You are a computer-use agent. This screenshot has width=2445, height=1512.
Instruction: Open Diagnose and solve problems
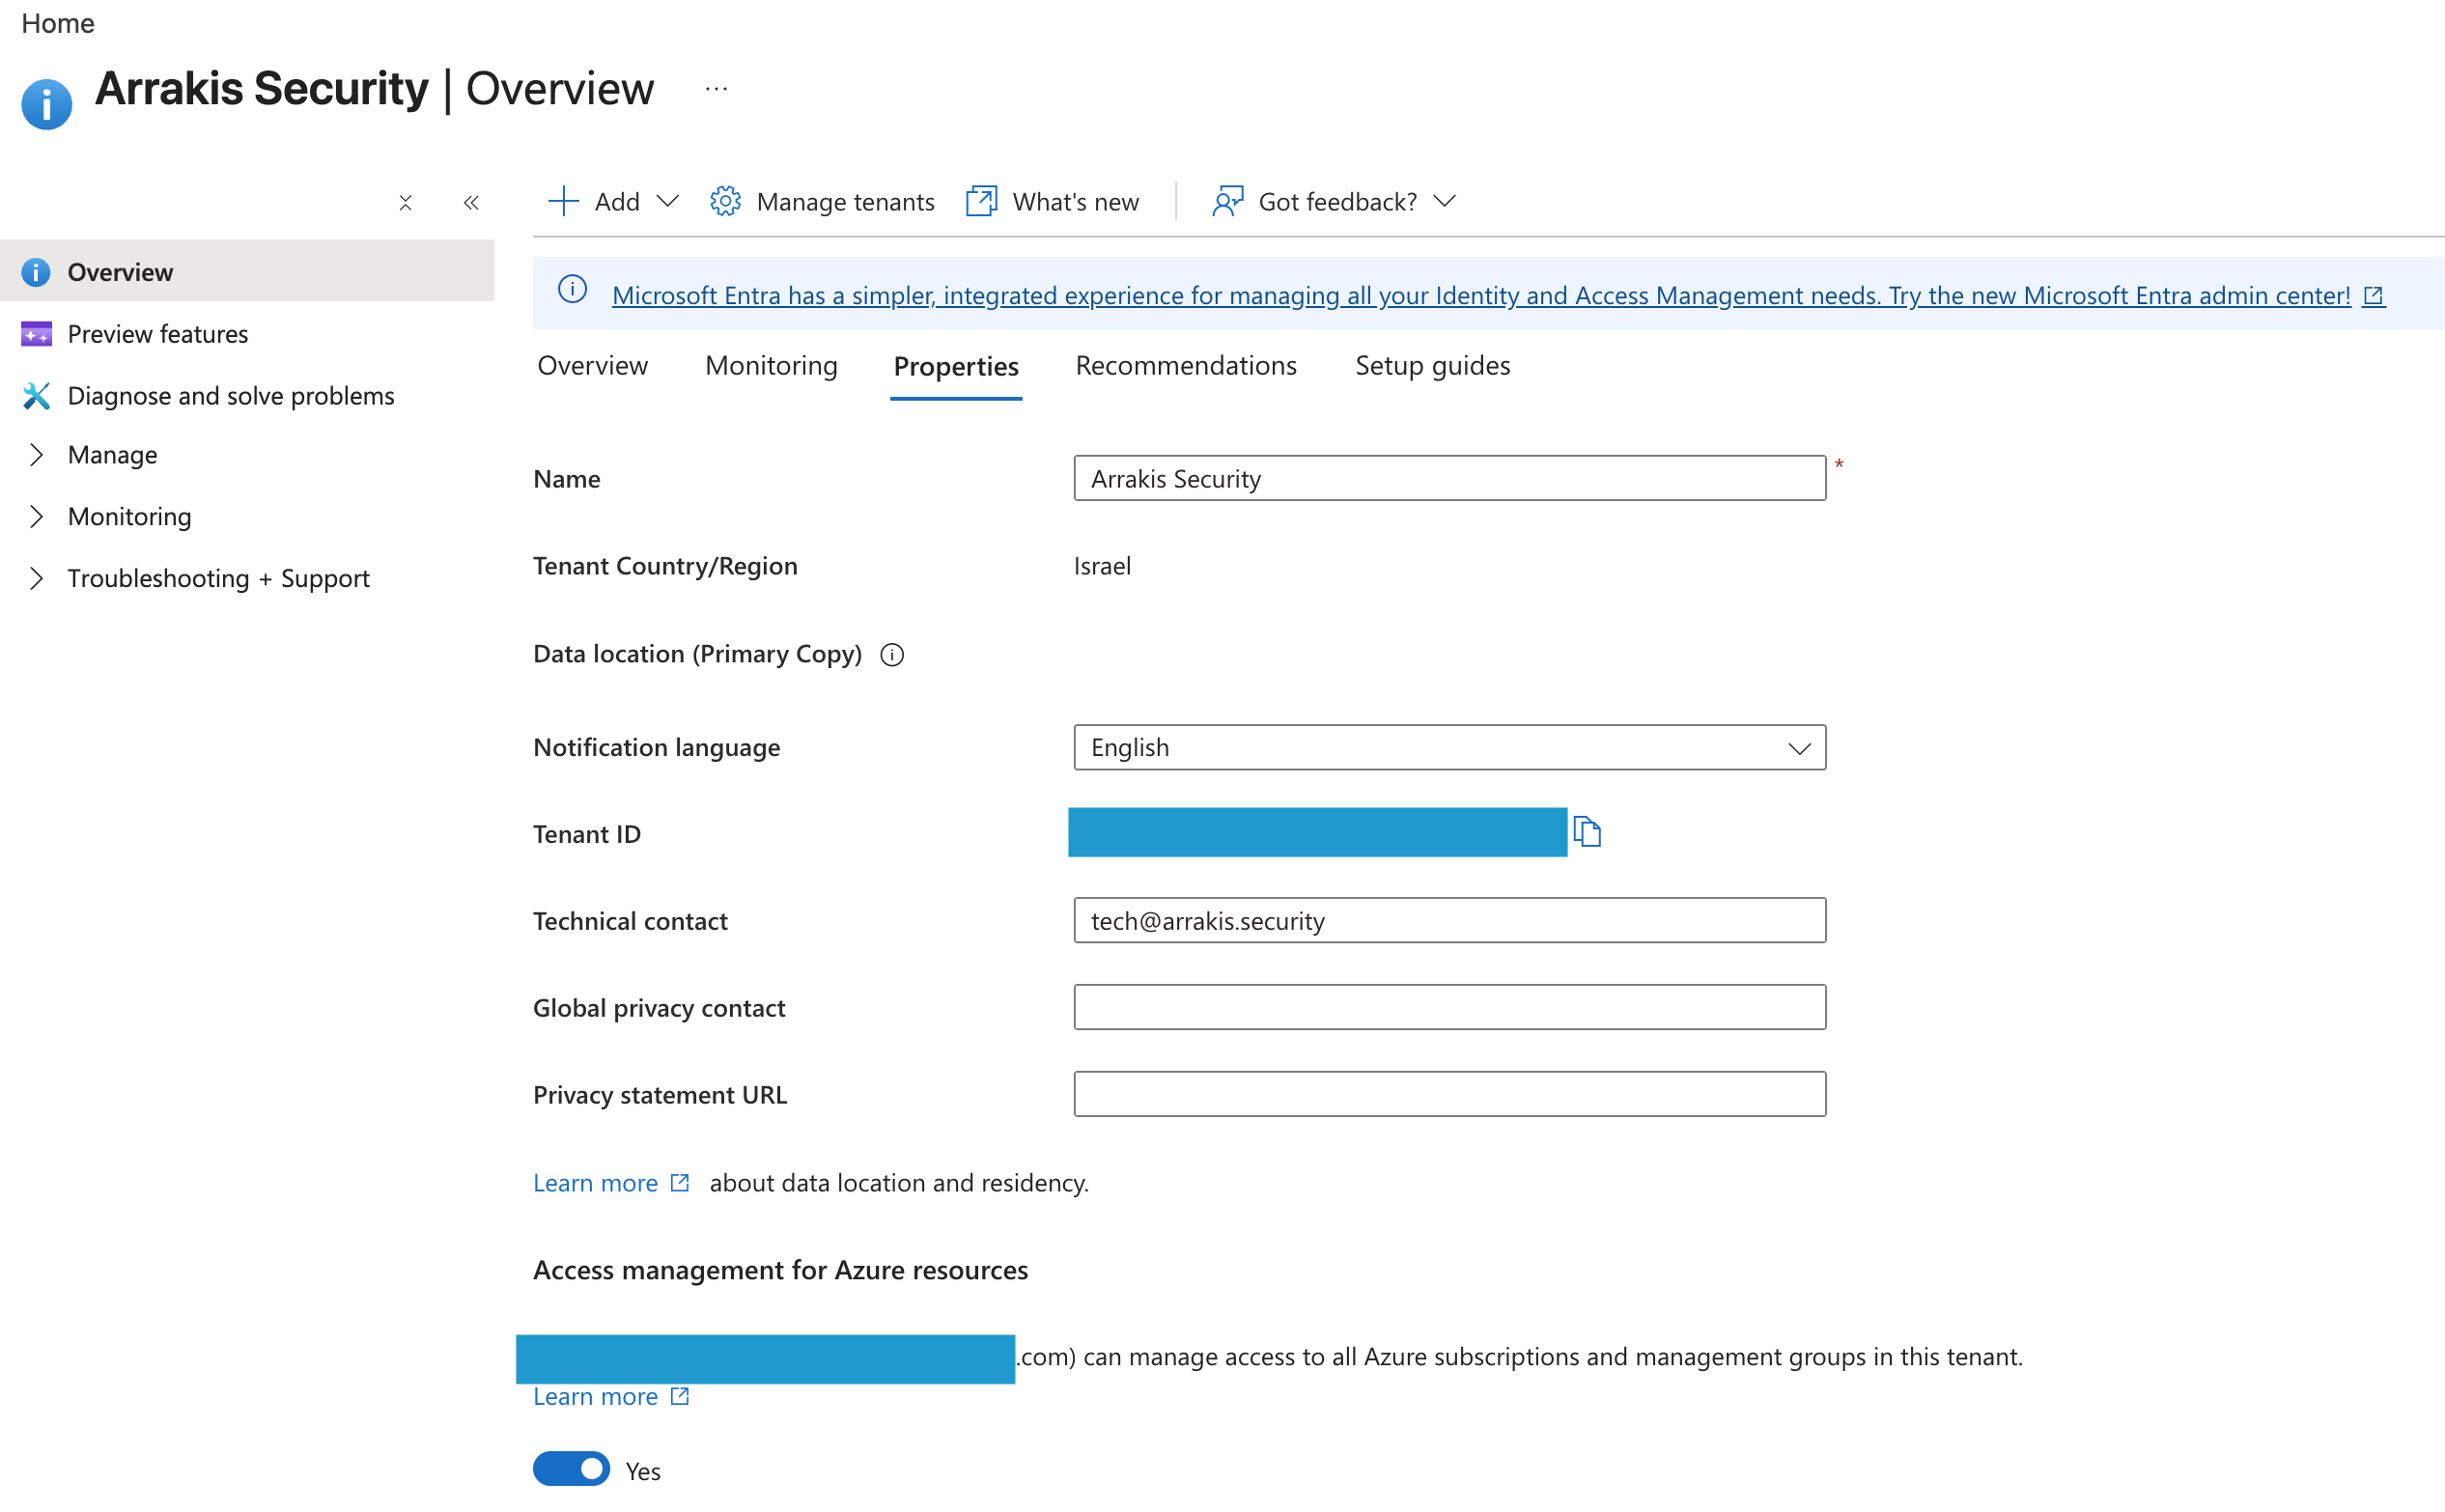coord(231,396)
